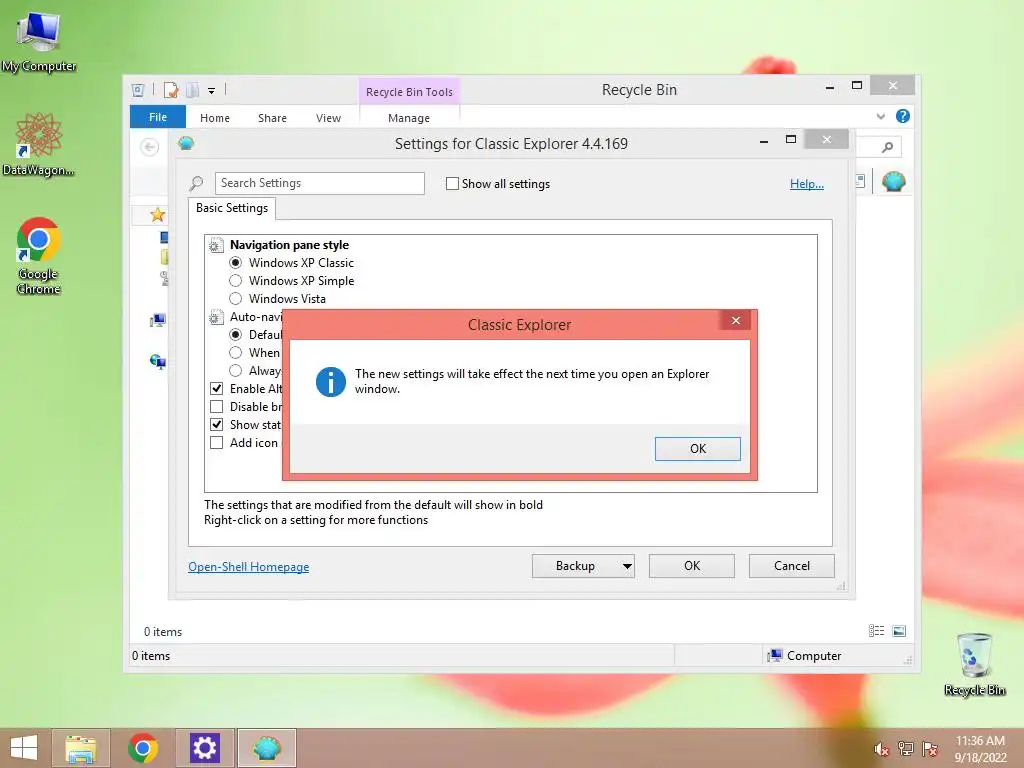Viewport: 1024px width, 768px height.
Task: Toggle the Disable br... checkbox
Action: tap(216, 406)
